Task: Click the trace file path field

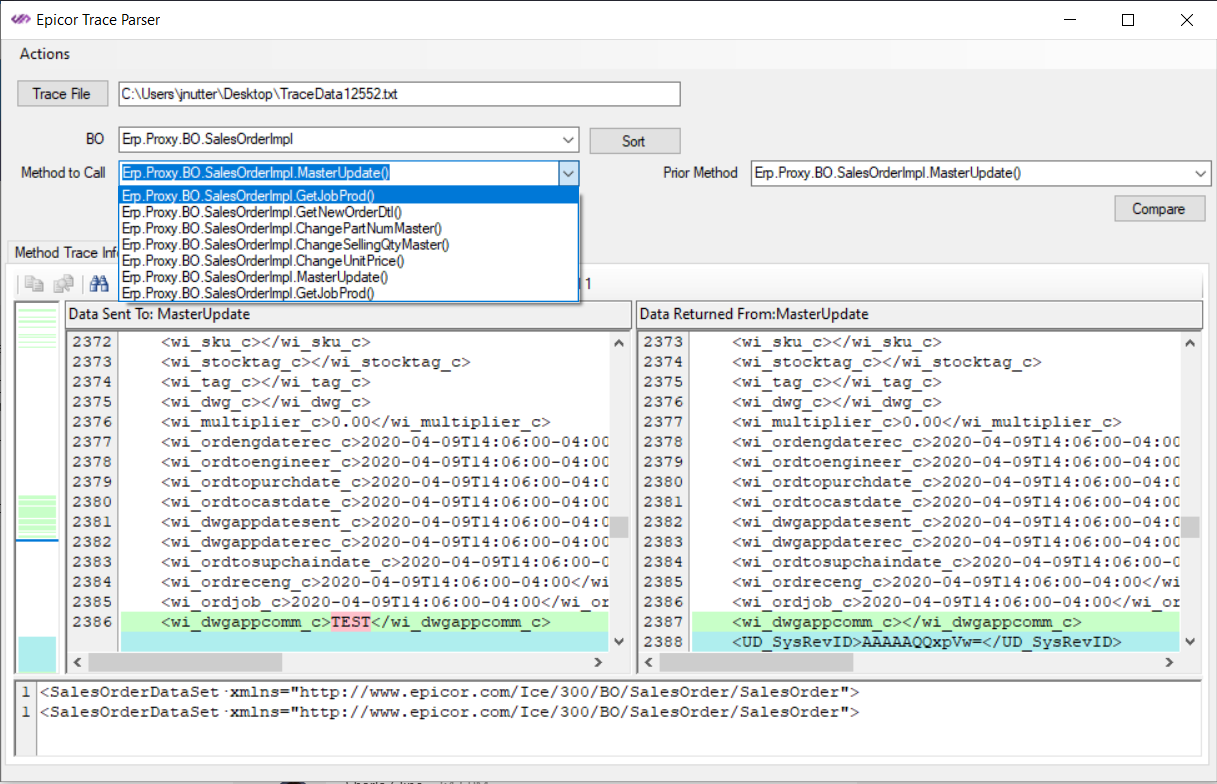Action: (x=399, y=94)
